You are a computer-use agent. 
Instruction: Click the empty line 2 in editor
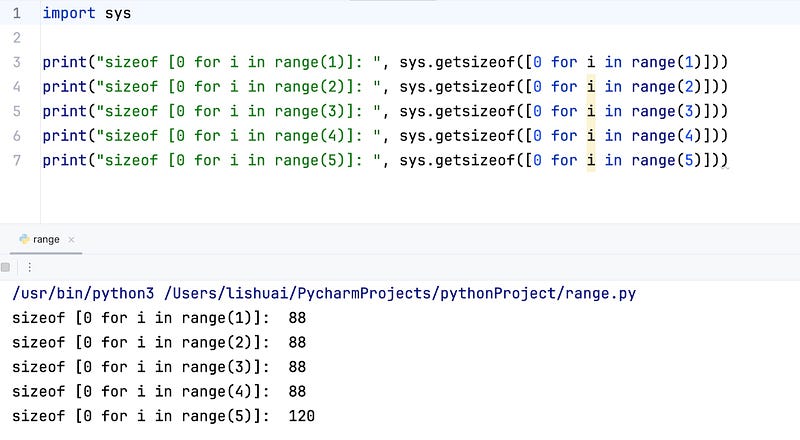(x=300, y=38)
